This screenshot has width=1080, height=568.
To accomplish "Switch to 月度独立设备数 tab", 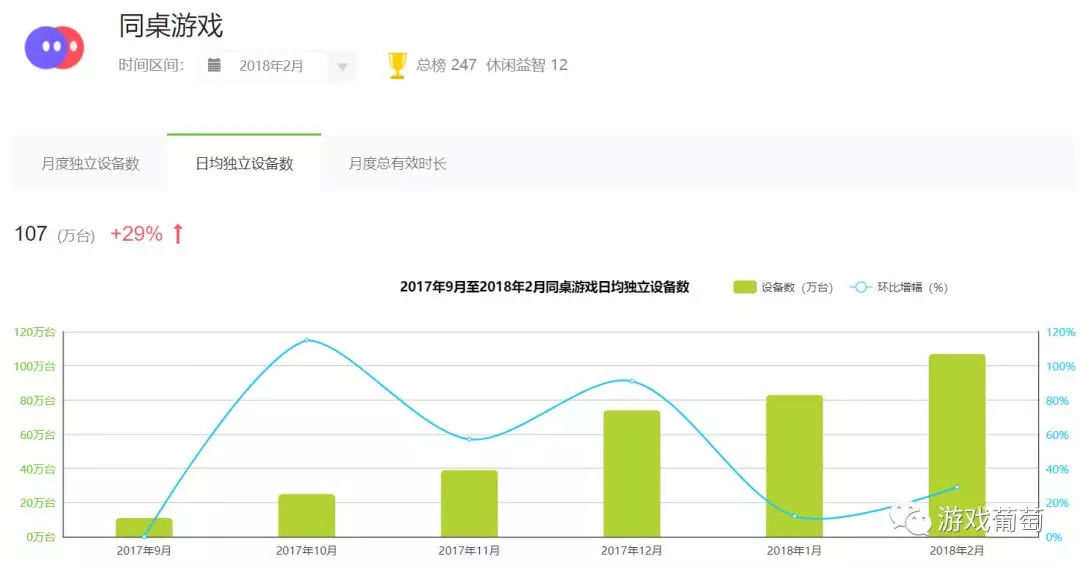I will point(90,163).
